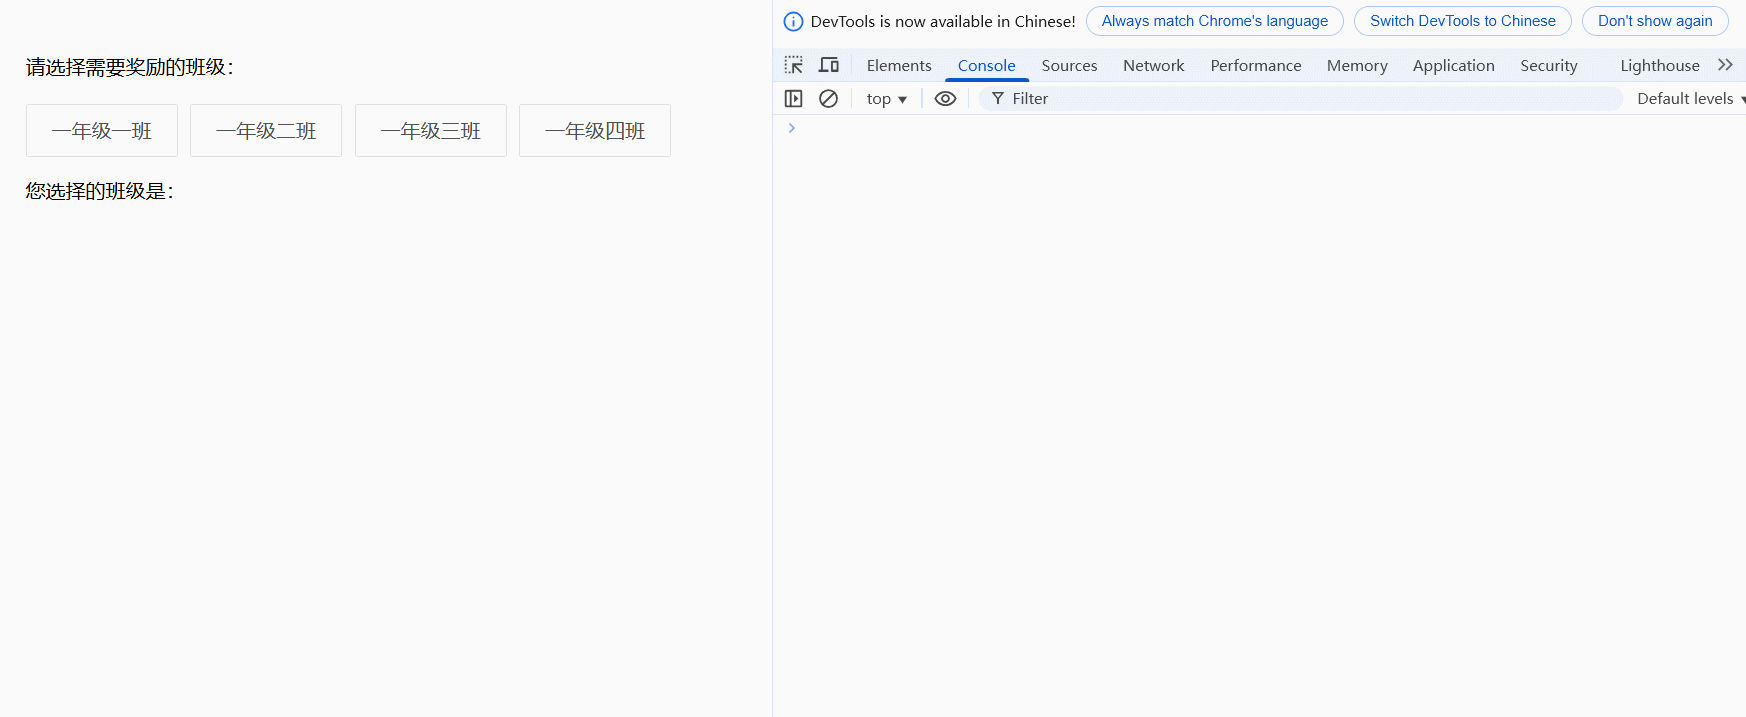Viewport: 1746px width, 717px height.
Task: Select the 一年级一班 class button
Action: pos(102,131)
